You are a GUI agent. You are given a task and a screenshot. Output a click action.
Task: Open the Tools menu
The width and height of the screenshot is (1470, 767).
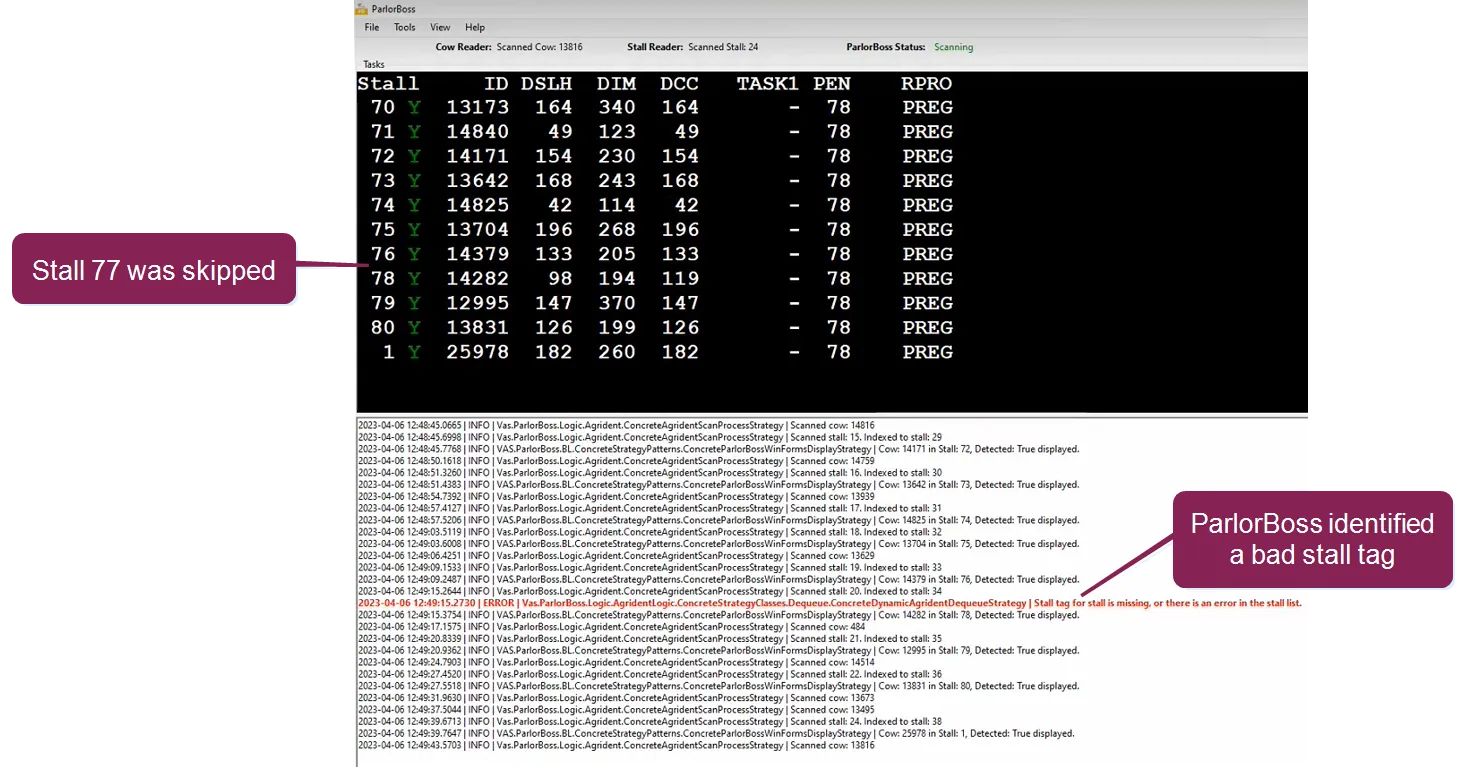[x=405, y=28]
